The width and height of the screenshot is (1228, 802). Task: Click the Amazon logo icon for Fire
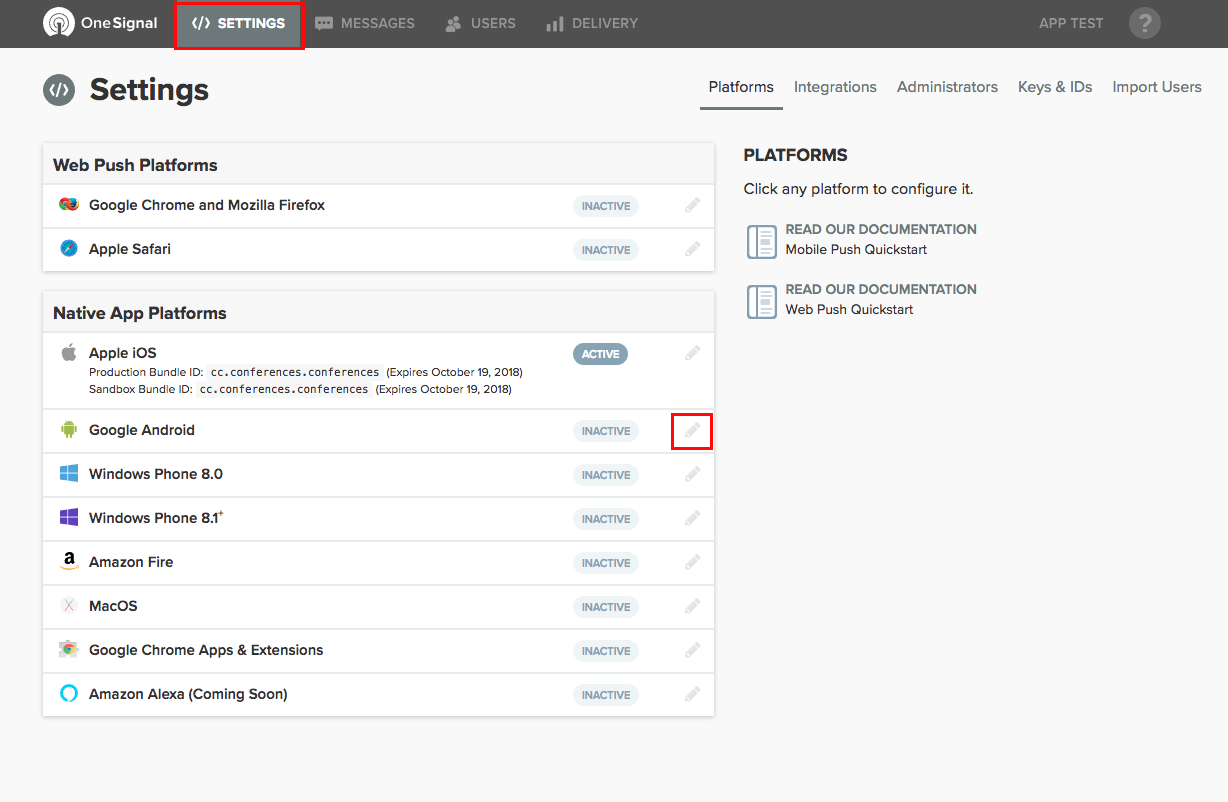click(69, 562)
